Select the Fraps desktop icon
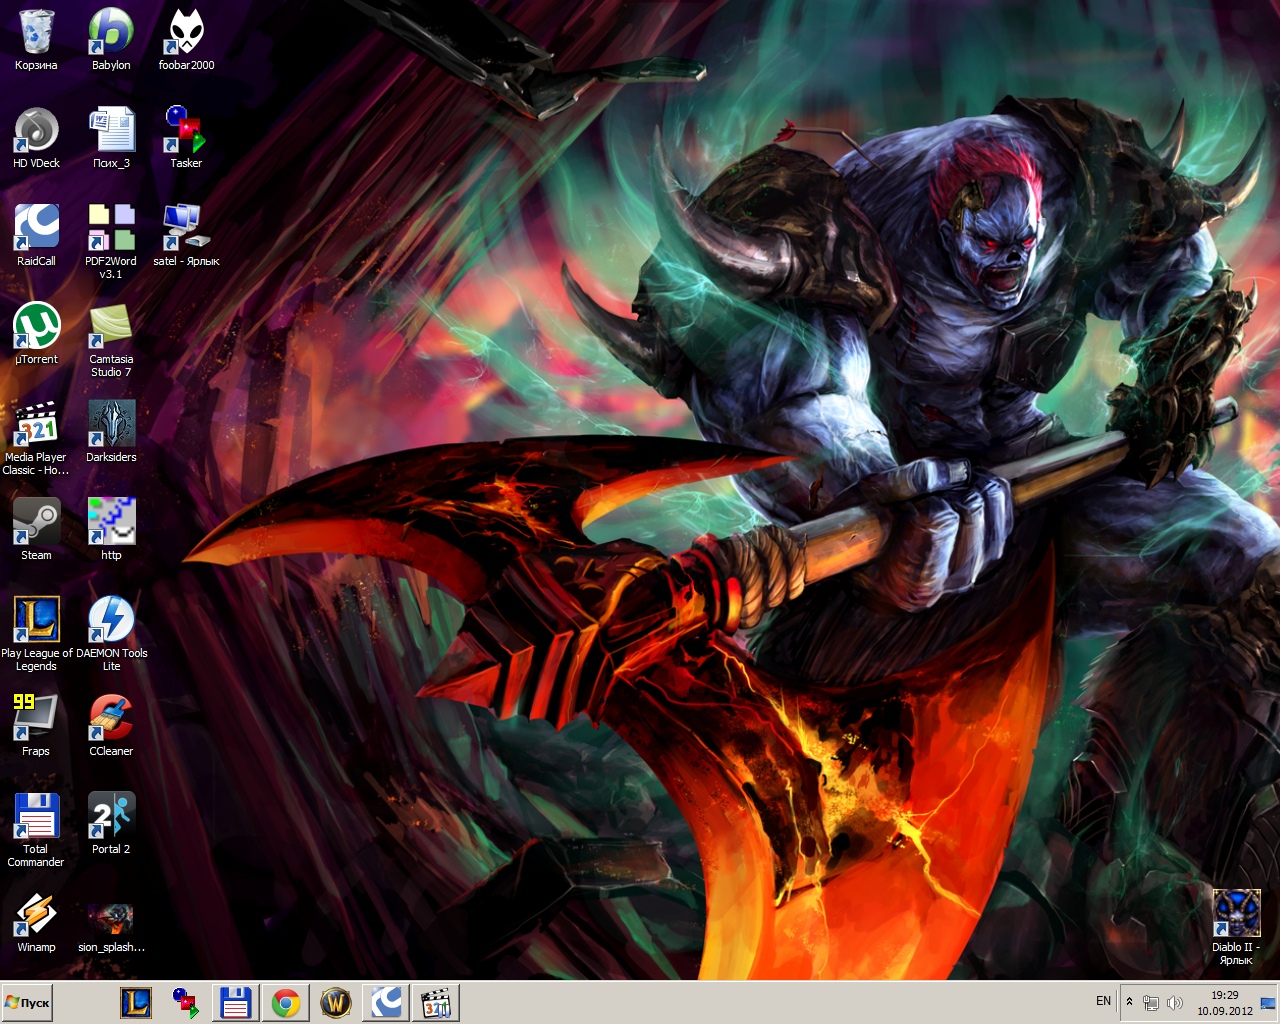1280x1024 pixels. [36, 726]
